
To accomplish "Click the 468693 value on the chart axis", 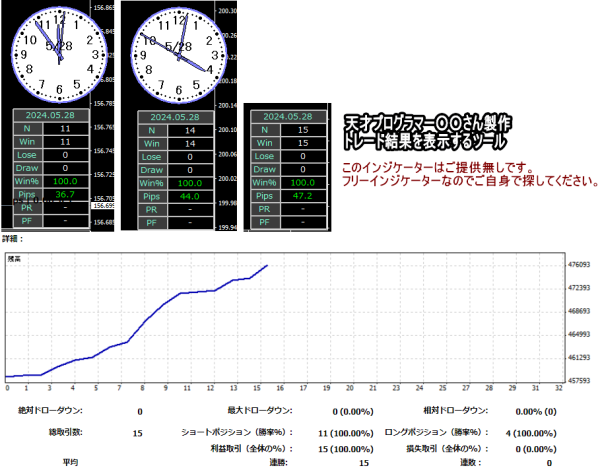I will 579,311.
